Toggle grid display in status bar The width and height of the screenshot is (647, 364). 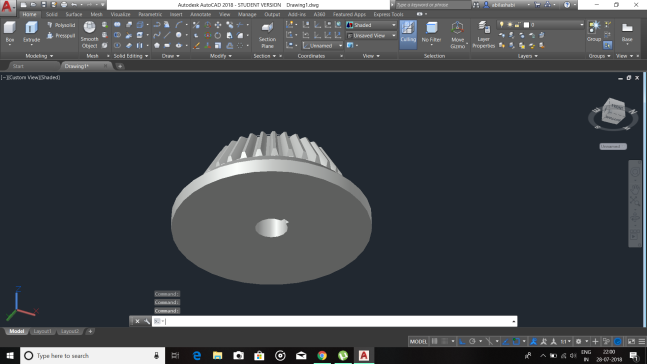point(434,341)
